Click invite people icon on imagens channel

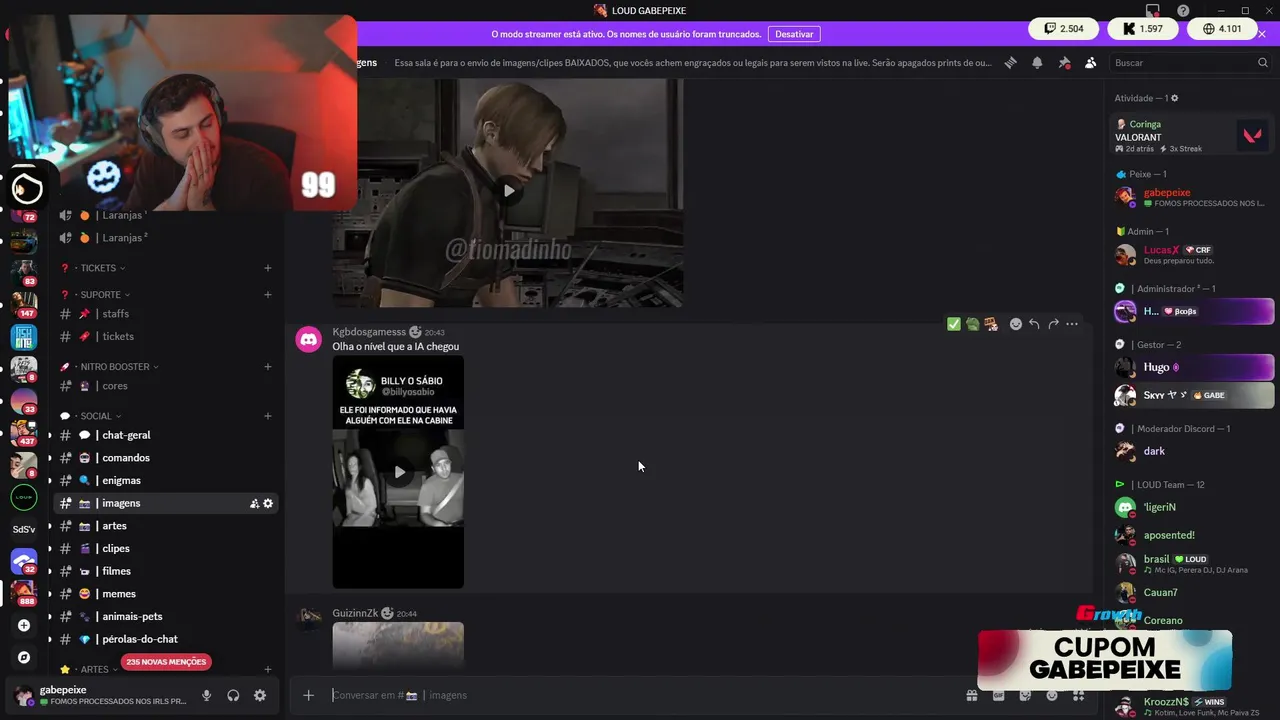pos(254,503)
